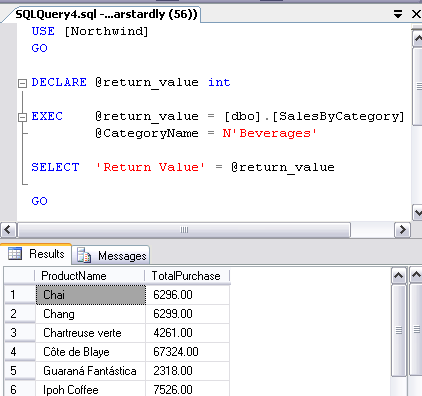Select the Côte de Blaye cell
Image resolution: width=422 pixels, height=396 pixels.
[91, 352]
